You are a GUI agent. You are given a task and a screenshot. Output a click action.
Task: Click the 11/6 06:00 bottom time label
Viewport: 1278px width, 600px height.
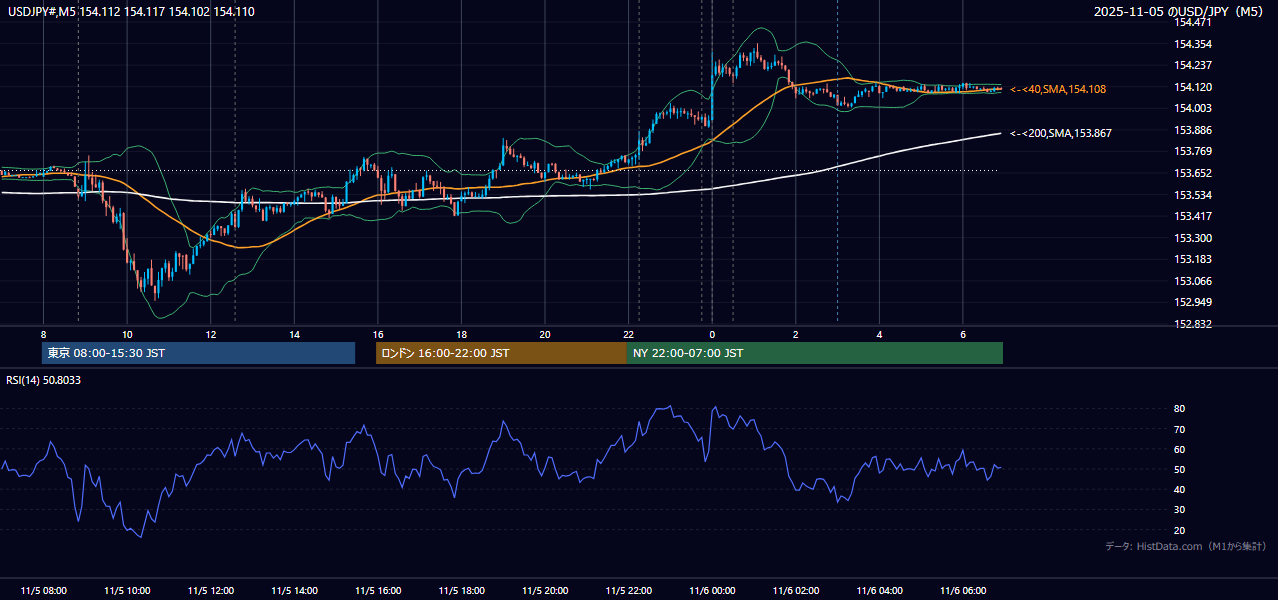963,591
